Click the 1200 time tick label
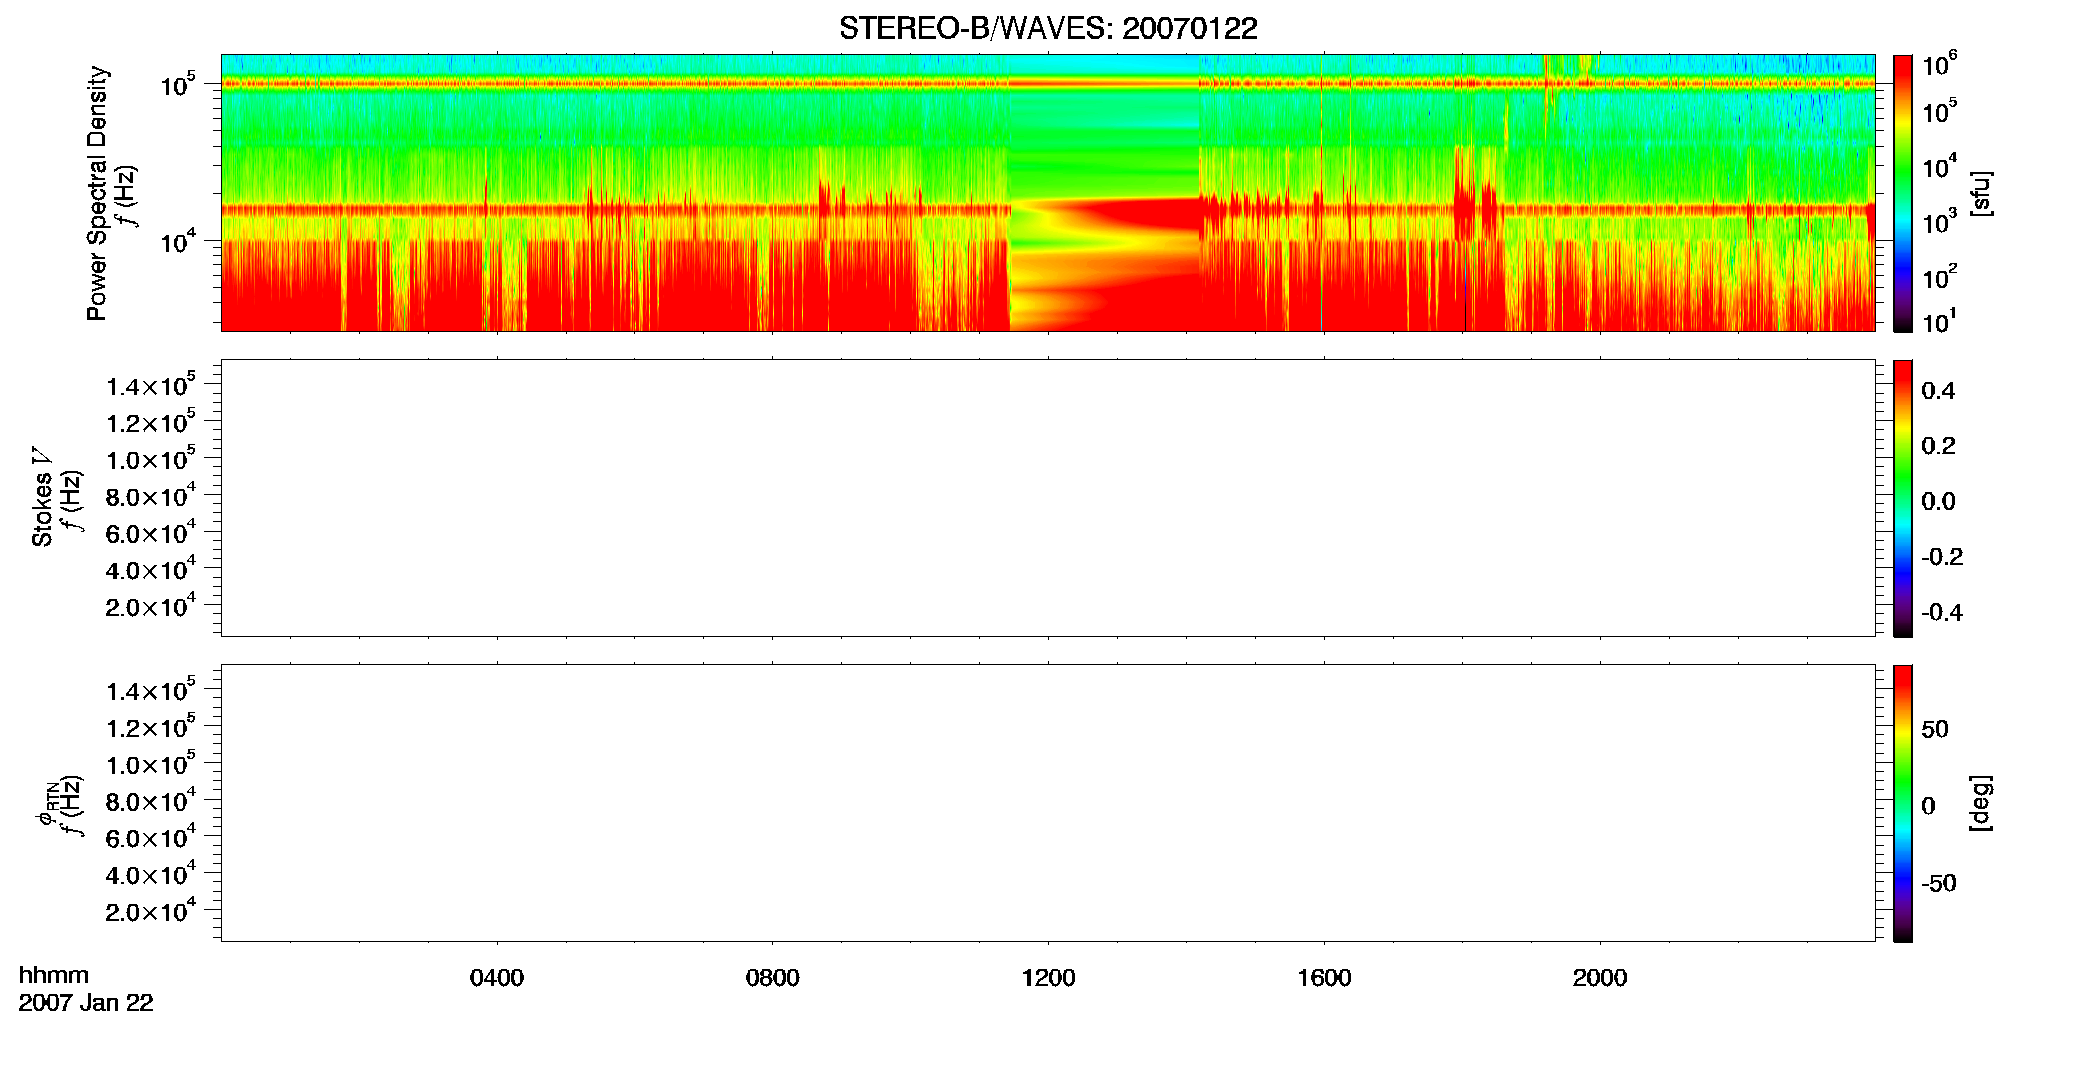Viewport: 2096px width, 1080px height. pos(1048,978)
